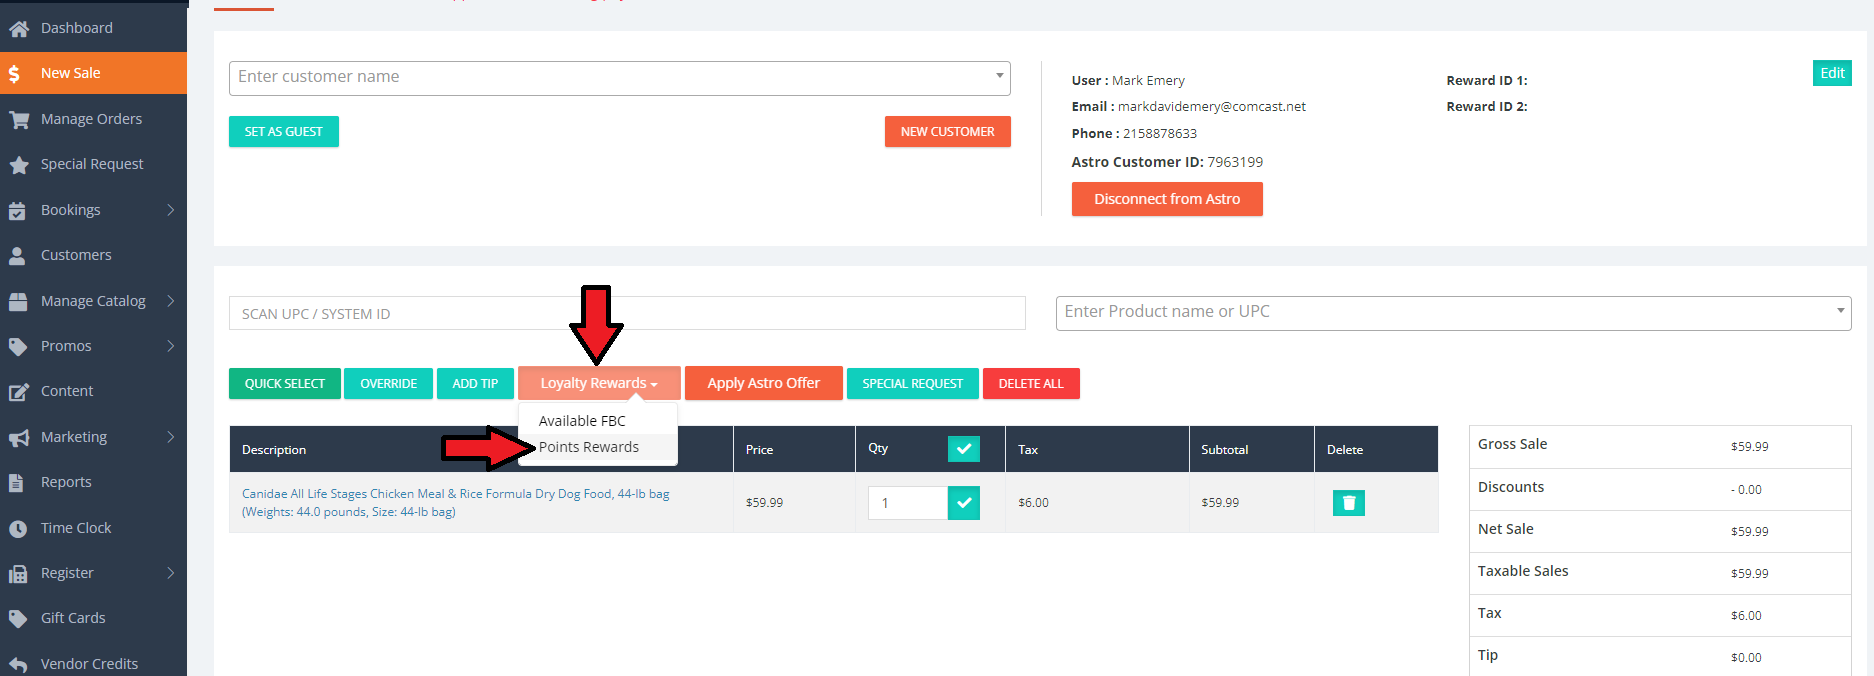Select Points Rewards from the dropdown menu
This screenshot has width=1874, height=676.
[x=589, y=447]
